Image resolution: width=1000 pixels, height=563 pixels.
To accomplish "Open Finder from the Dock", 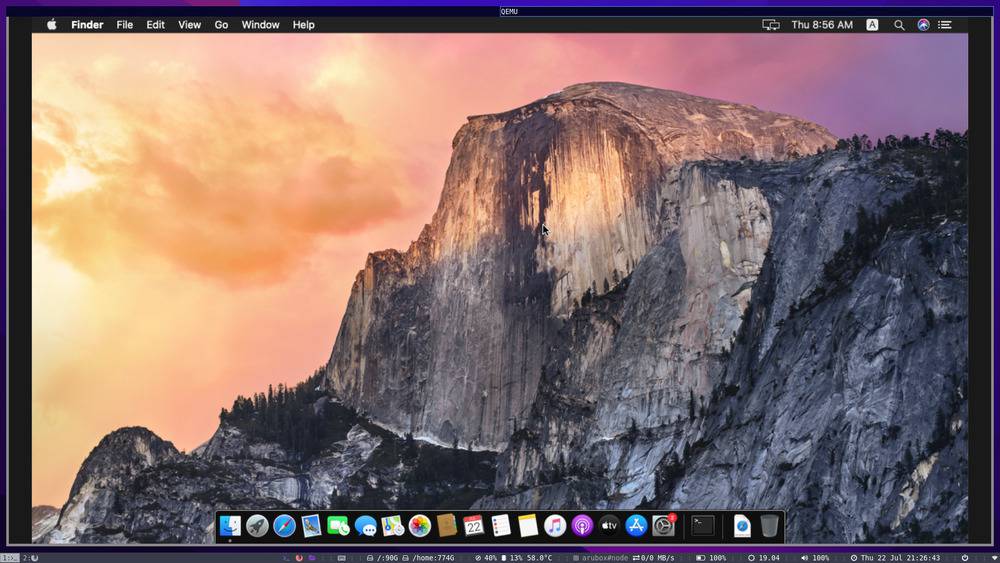I will click(230, 526).
